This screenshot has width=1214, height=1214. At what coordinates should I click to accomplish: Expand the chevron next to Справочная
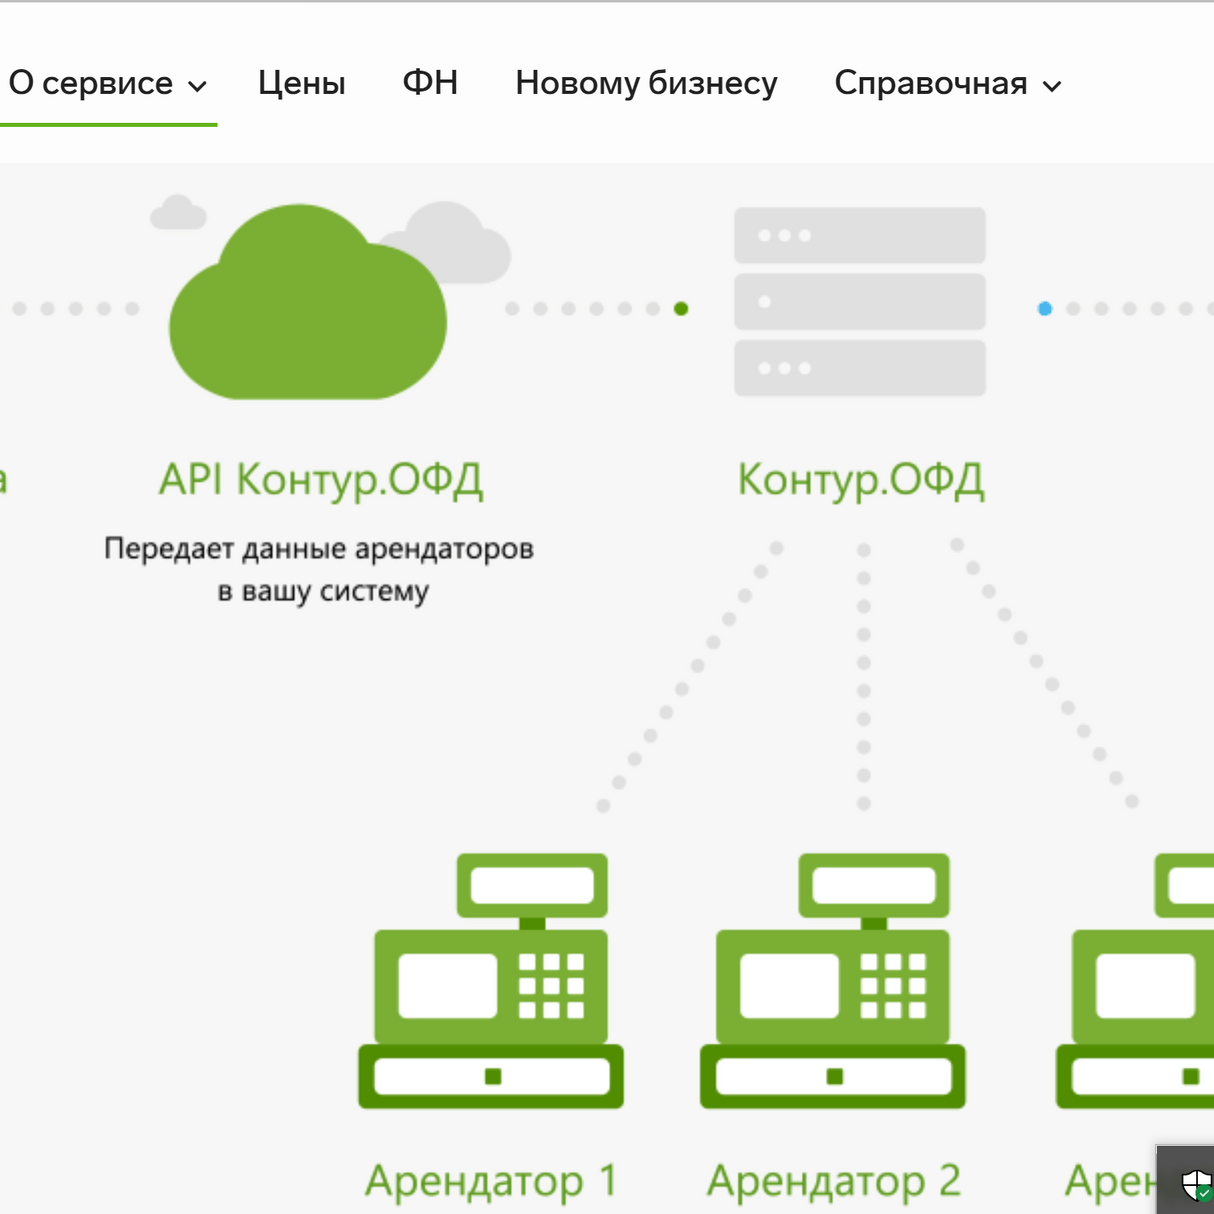[1052, 87]
